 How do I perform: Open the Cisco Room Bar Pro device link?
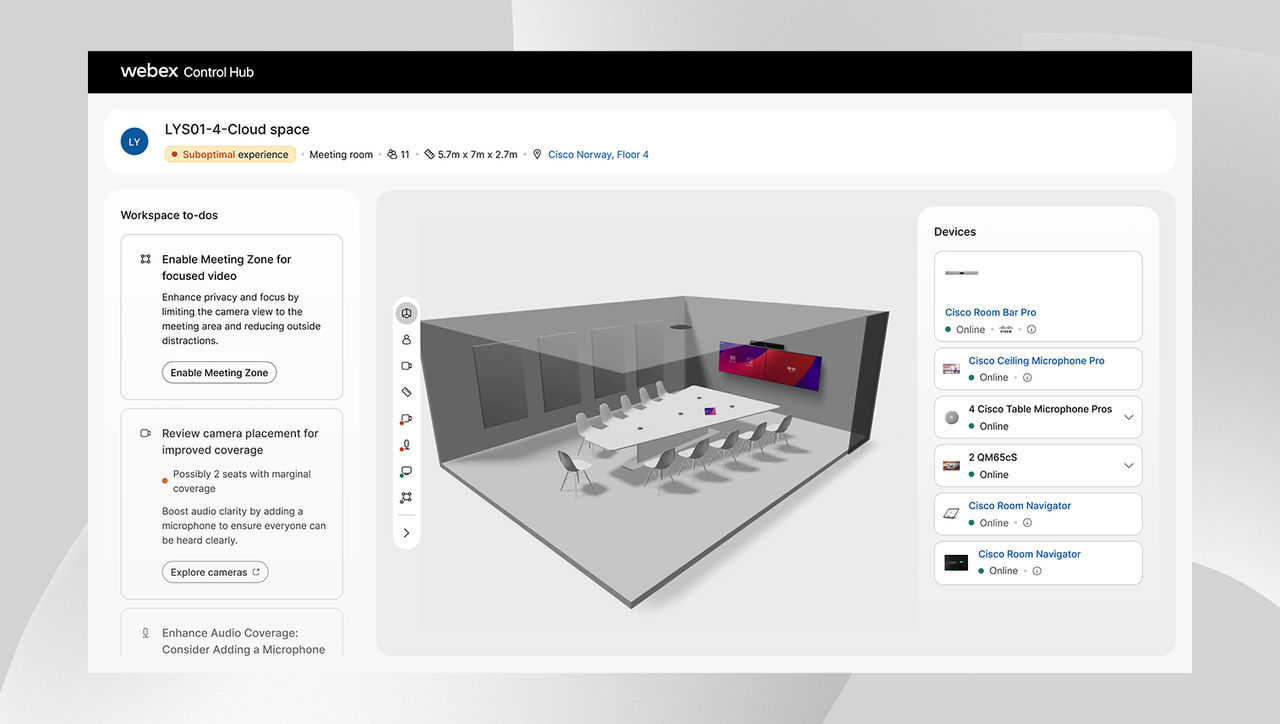[990, 313]
